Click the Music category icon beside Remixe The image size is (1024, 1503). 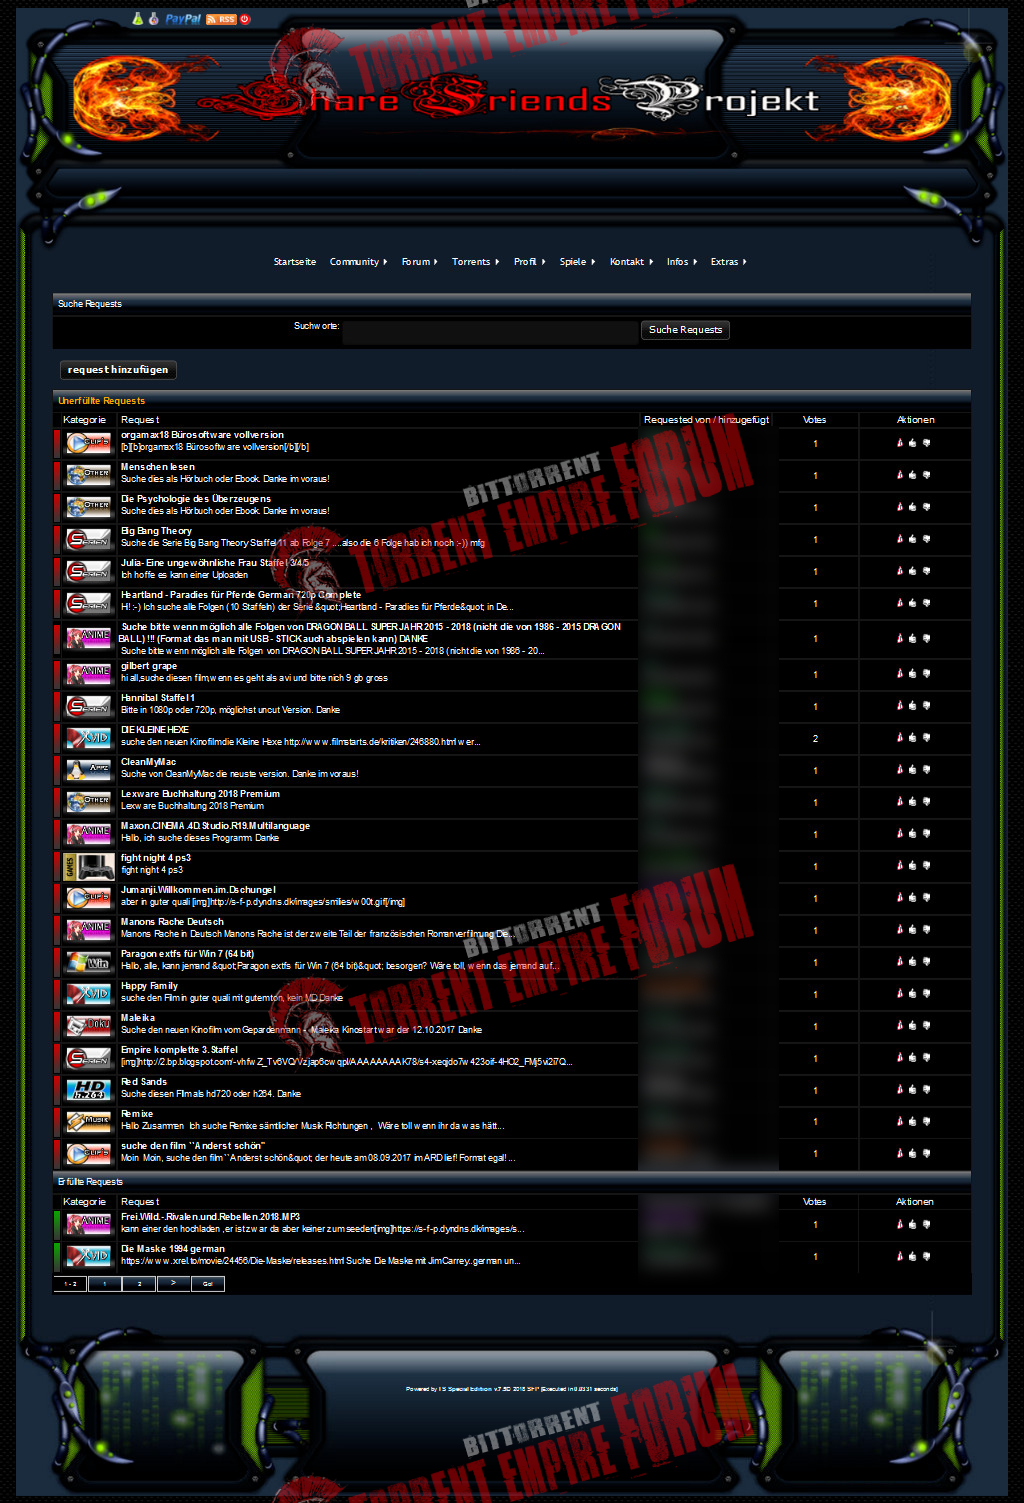tap(89, 1122)
